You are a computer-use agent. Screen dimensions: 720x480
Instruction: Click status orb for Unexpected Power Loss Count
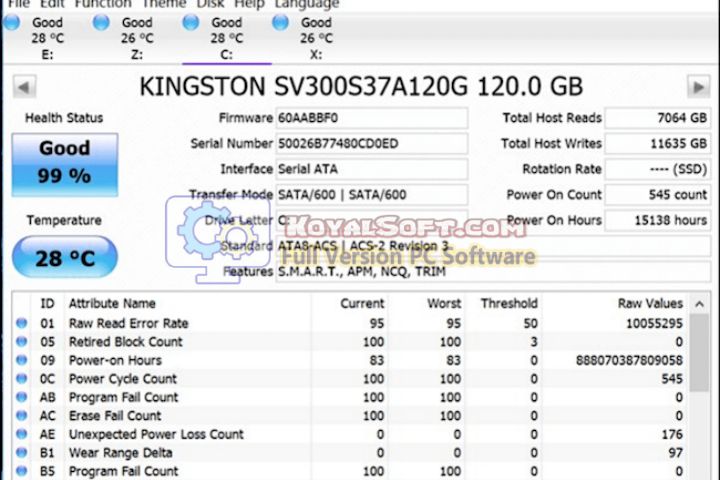pyautogui.click(x=22, y=434)
